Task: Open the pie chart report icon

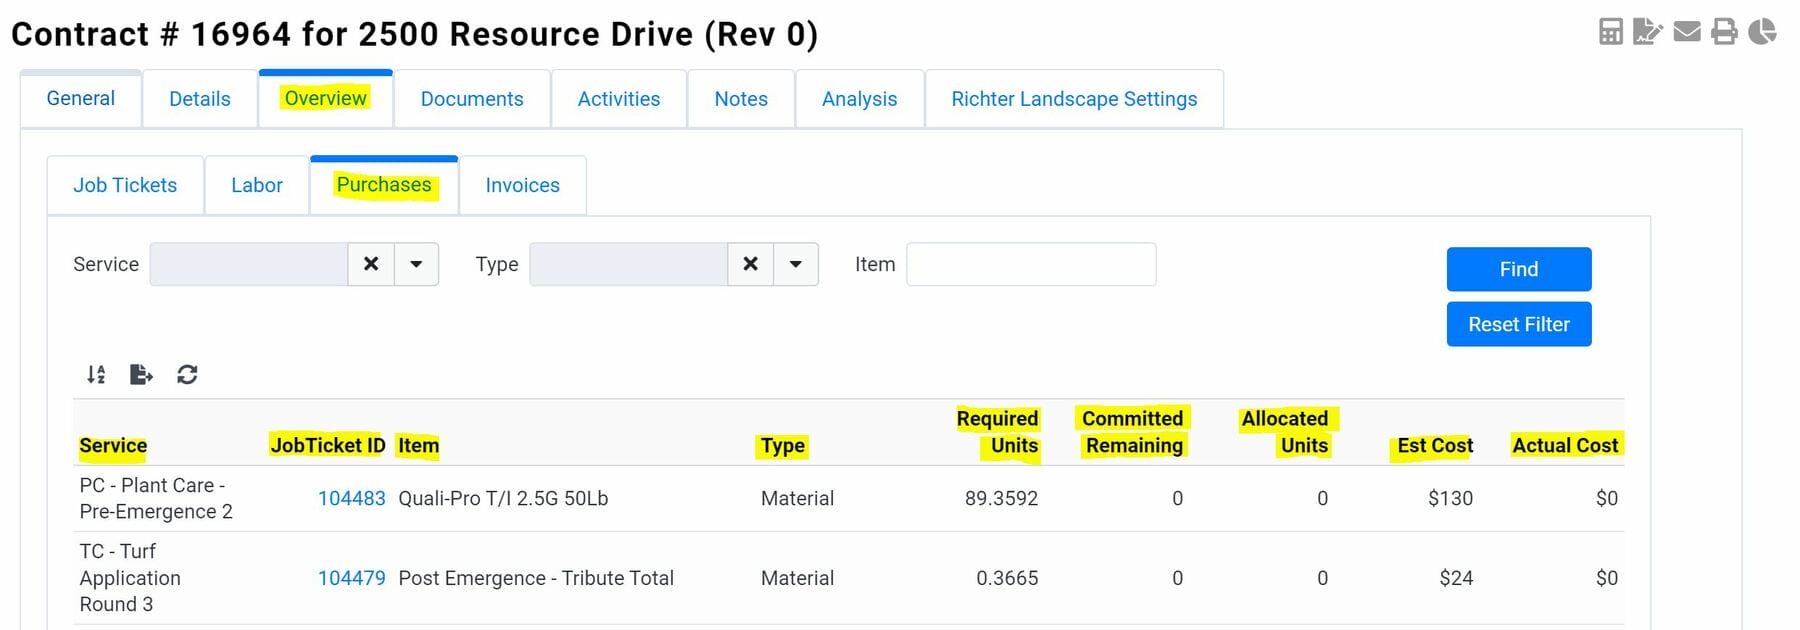Action: point(1762,32)
